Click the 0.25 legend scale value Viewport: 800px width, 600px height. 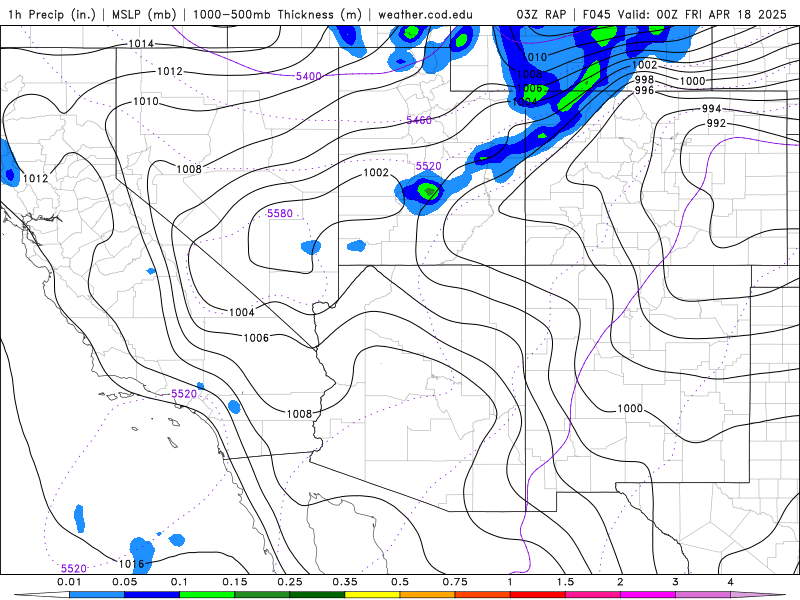click(290, 582)
